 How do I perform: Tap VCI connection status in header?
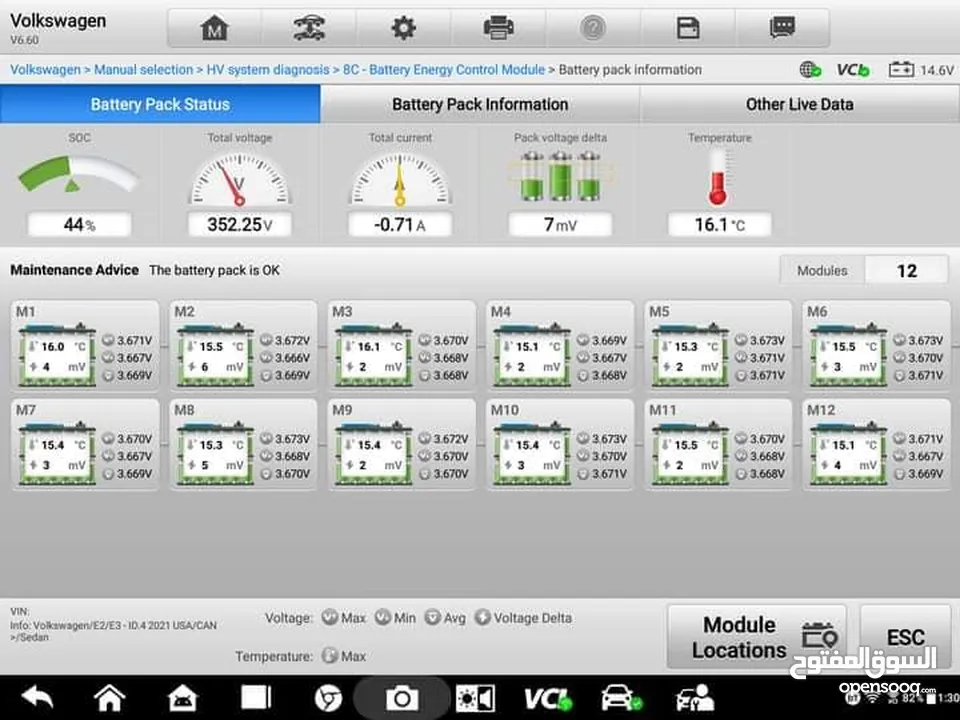(x=853, y=70)
